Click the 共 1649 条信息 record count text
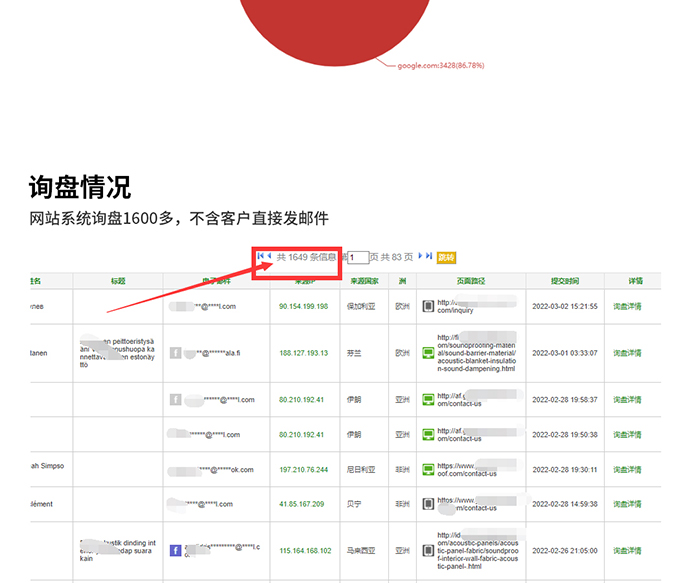700x583 pixels. click(x=306, y=257)
